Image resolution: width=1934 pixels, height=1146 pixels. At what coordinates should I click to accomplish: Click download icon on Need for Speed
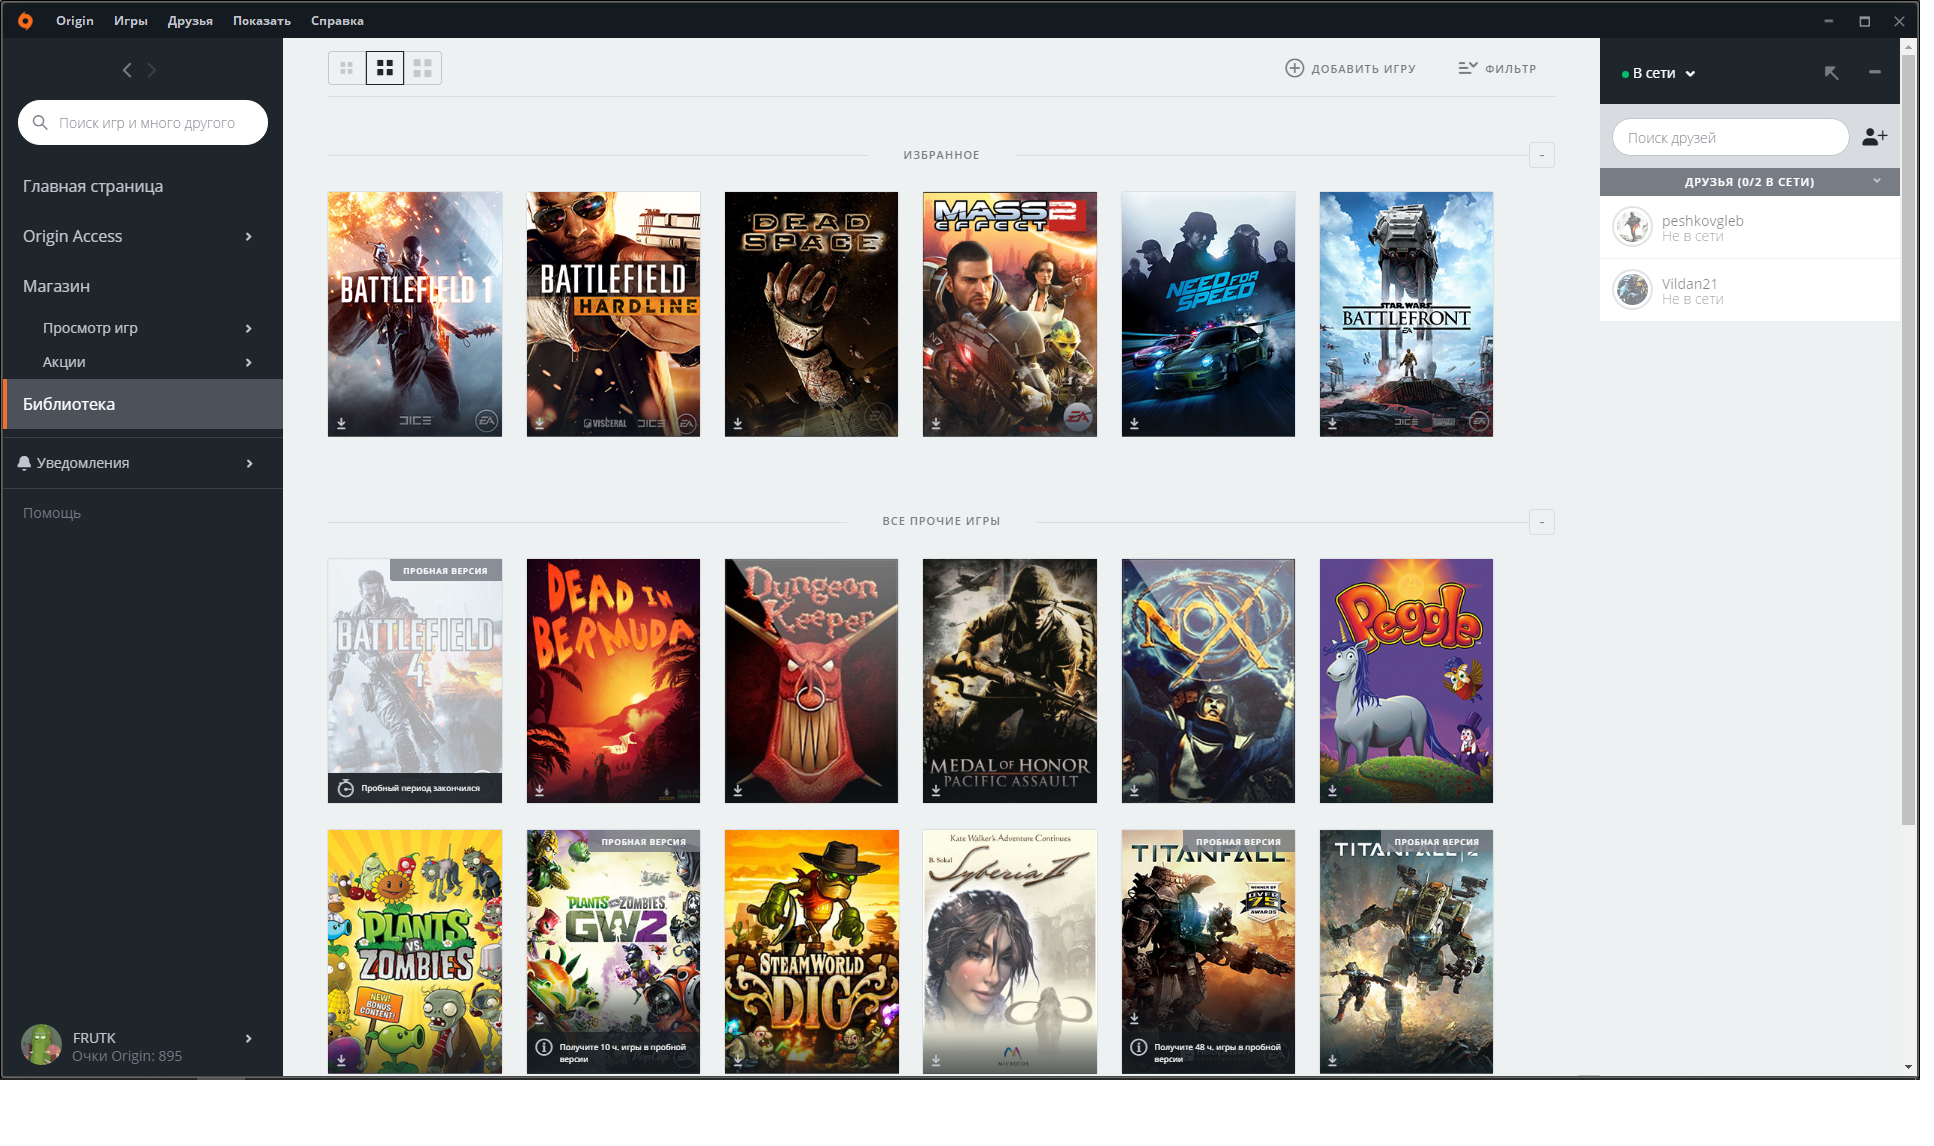[x=1134, y=424]
